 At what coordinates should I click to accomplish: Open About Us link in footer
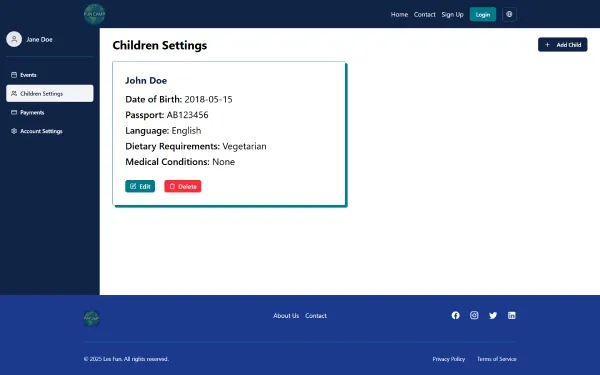pyautogui.click(x=286, y=316)
